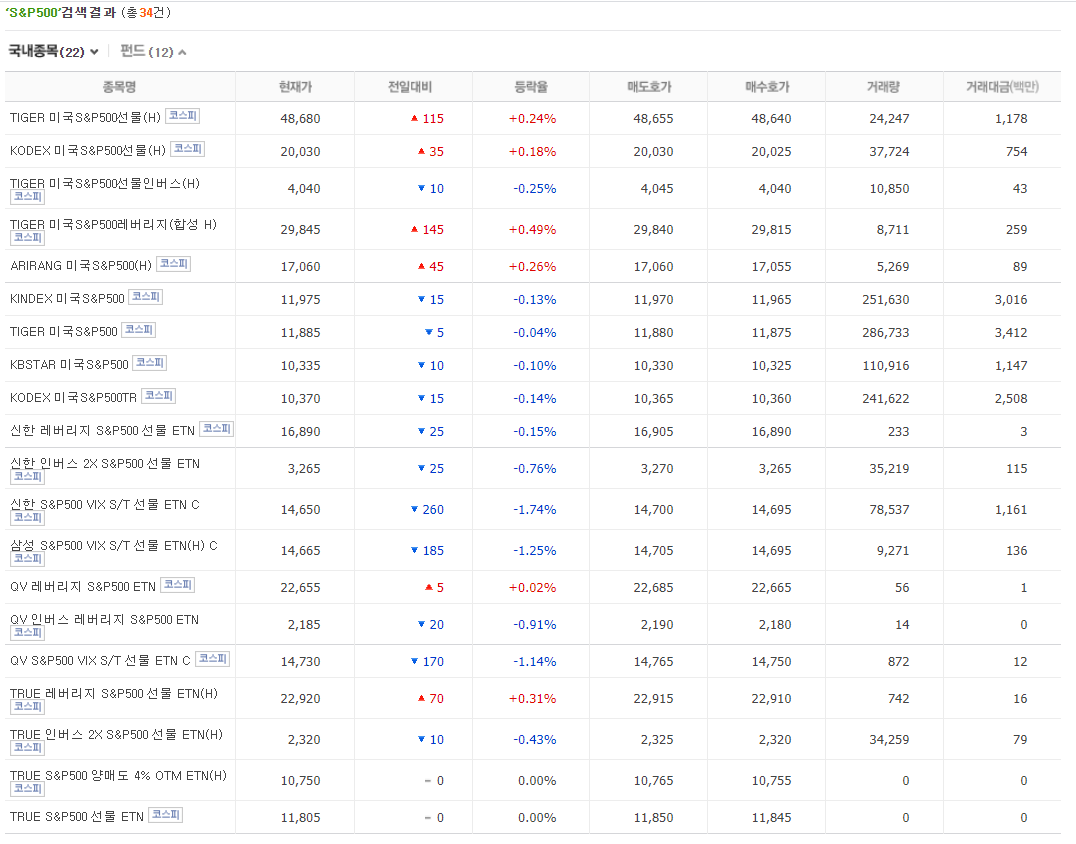Click the 3,016 trading value cell

coord(1011,300)
